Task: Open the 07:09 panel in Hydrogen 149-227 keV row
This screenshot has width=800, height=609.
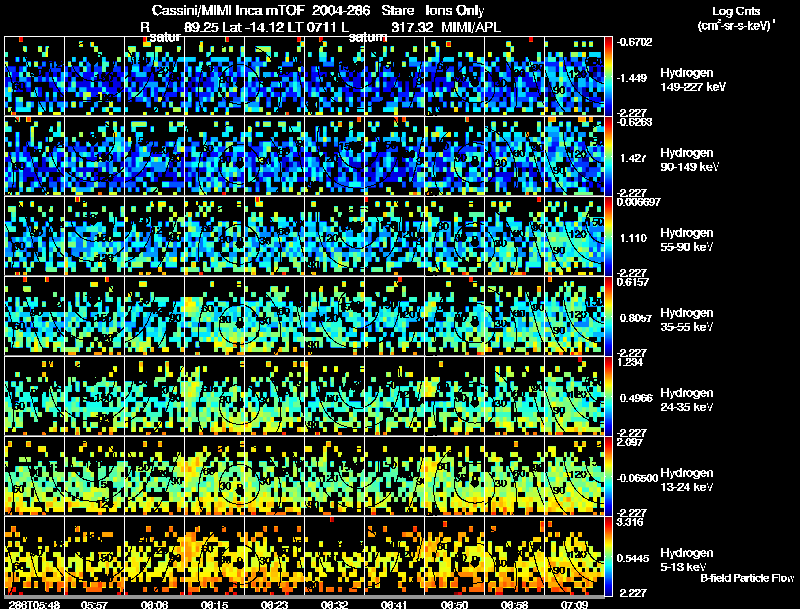Action: (574, 76)
